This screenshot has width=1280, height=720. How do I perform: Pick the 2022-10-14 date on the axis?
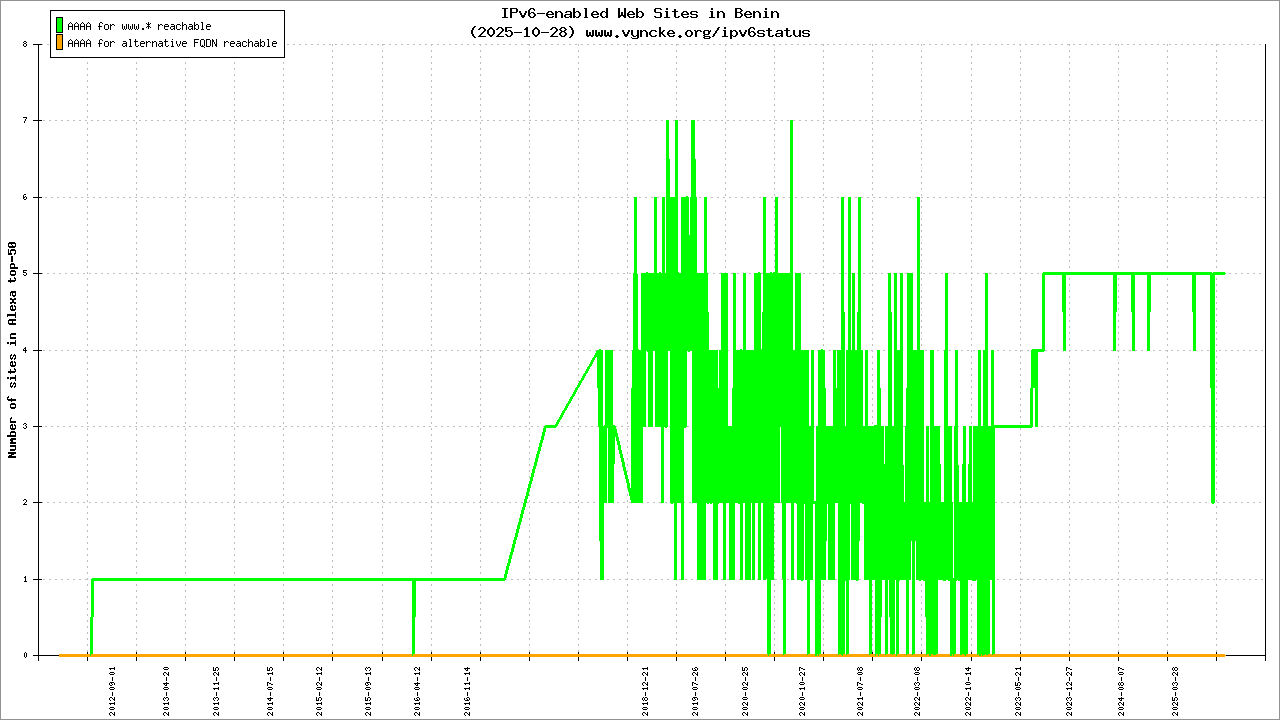pyautogui.click(x=968, y=688)
